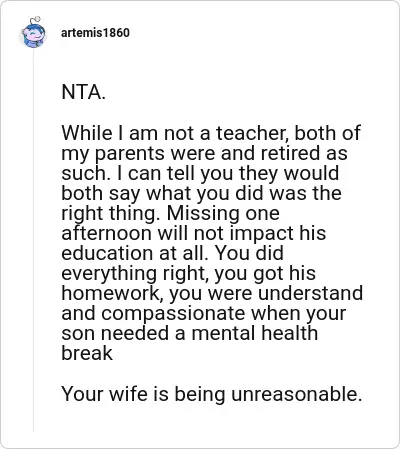Open the artemis1860 user profile link
The width and height of the screenshot is (400, 449).
pos(95,33)
